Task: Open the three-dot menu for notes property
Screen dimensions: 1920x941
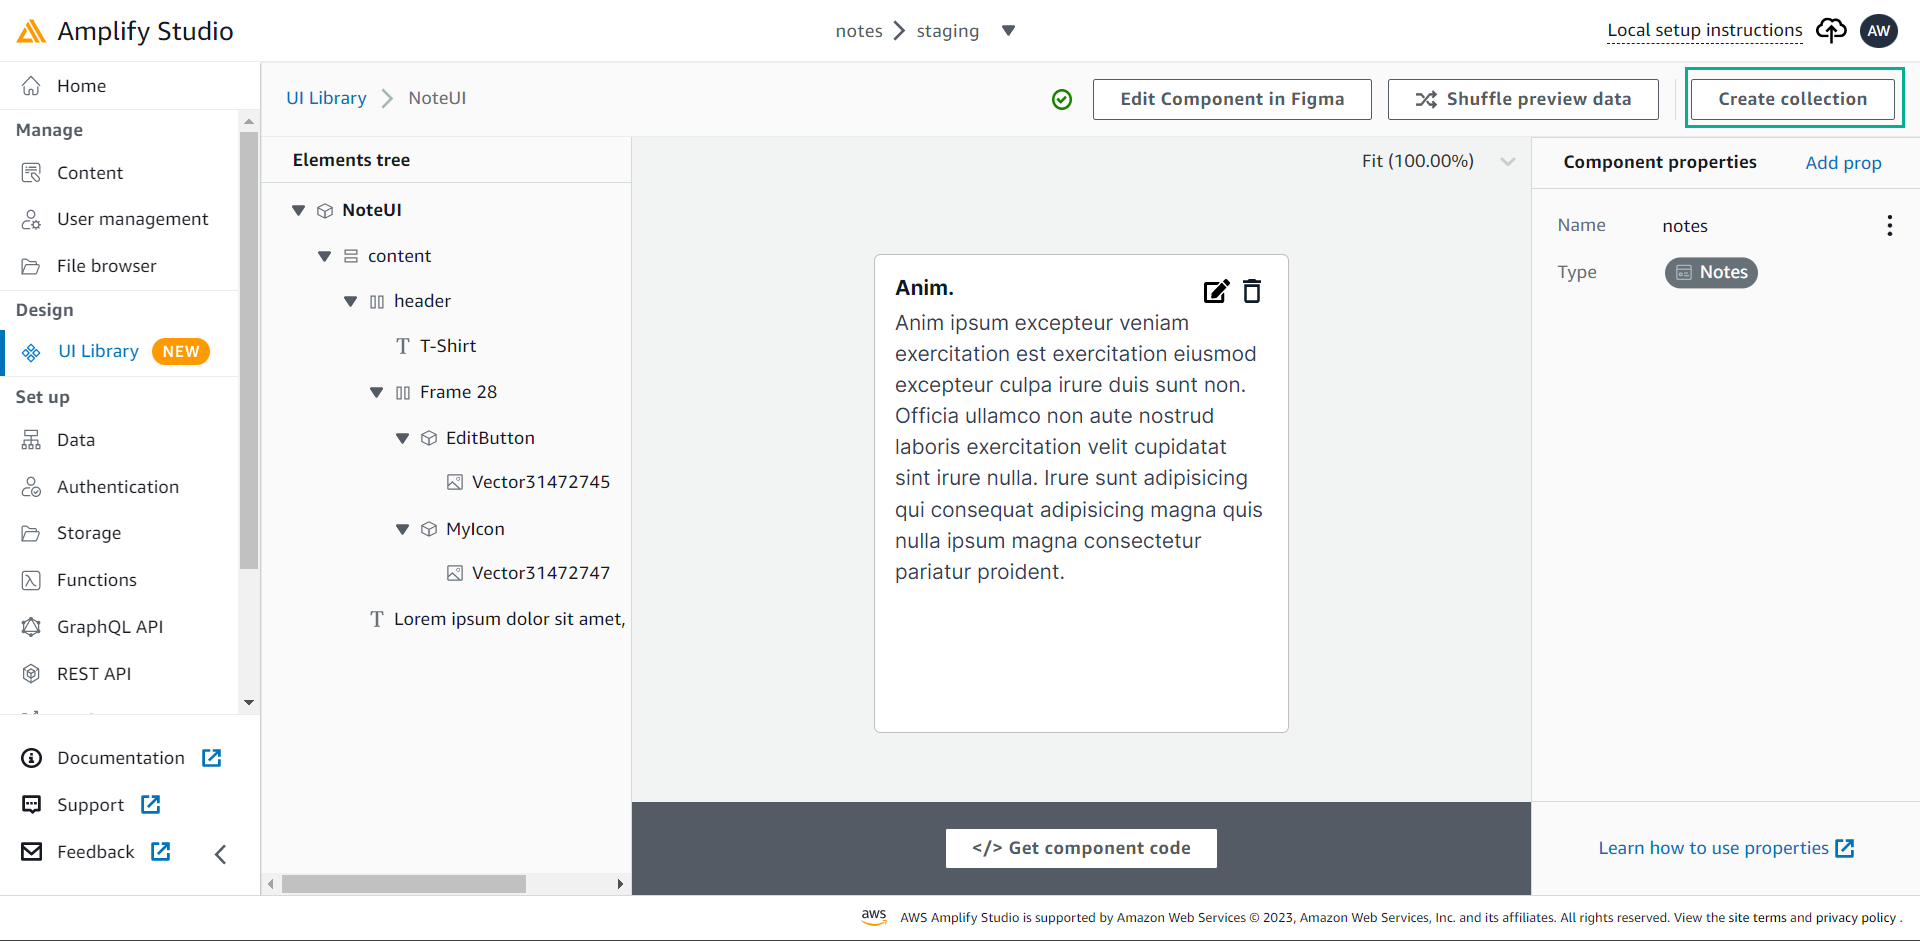Action: (x=1889, y=226)
